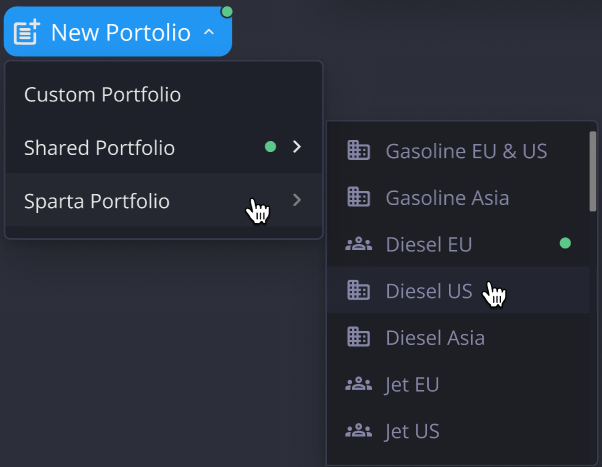Image resolution: width=602 pixels, height=467 pixels.
Task: Click people icon beside Jet US
Action: (x=358, y=431)
